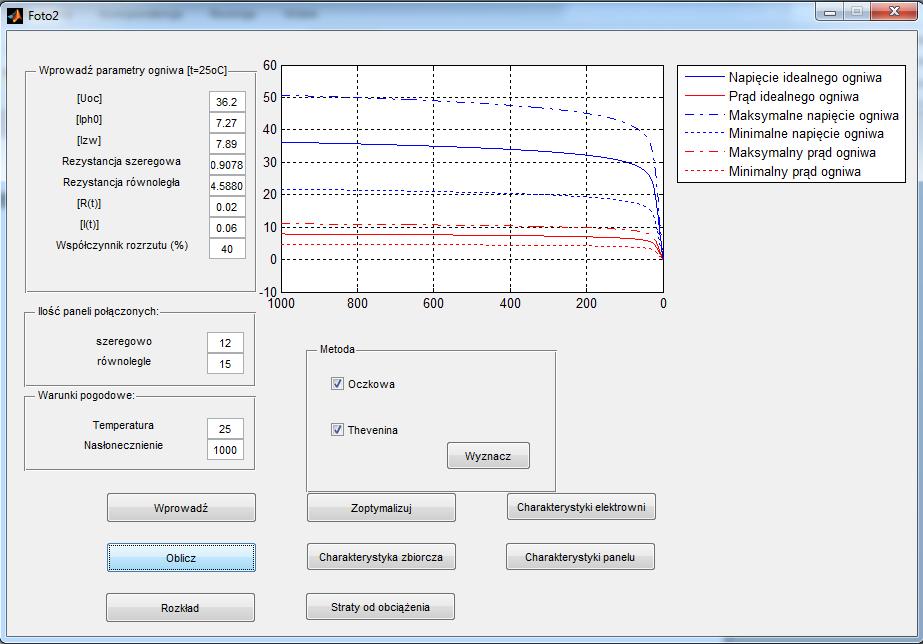Click legend entry Maksymalny prąd ogniwa

point(781,152)
